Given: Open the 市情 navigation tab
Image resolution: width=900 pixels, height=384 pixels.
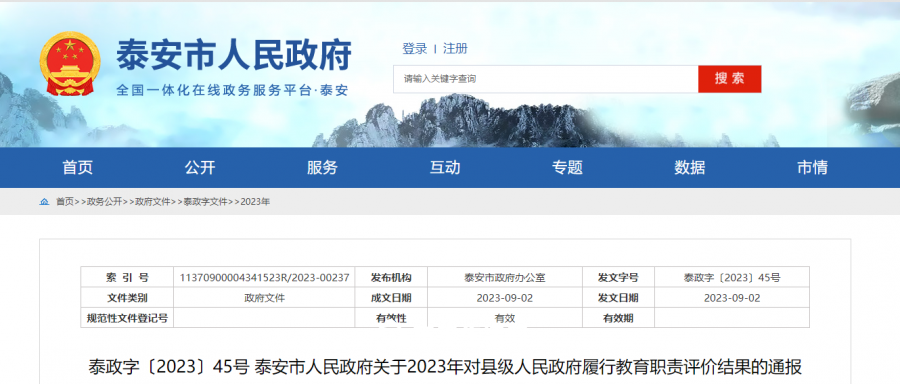Looking at the screenshot, I should tap(812, 168).
